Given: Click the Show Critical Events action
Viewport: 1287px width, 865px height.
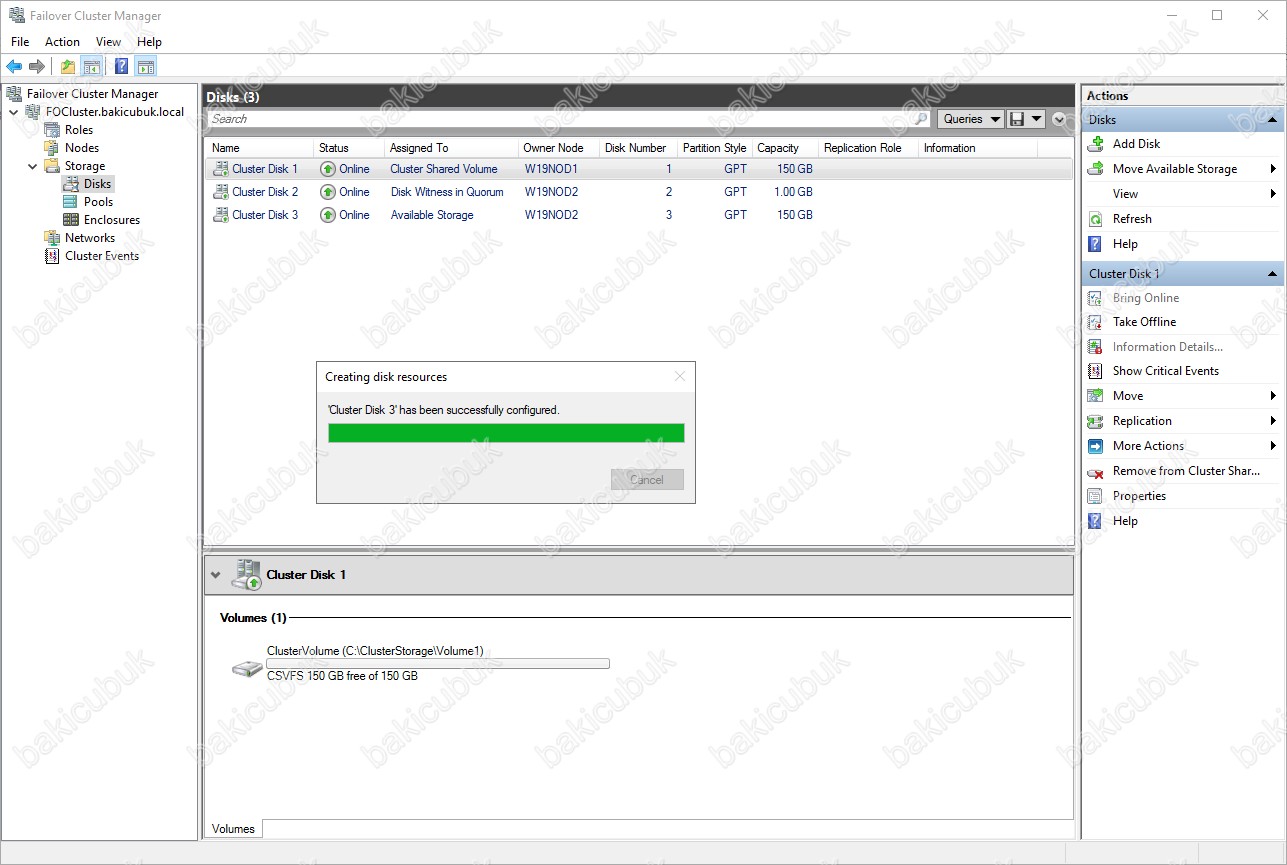Looking at the screenshot, I should click(x=1166, y=371).
